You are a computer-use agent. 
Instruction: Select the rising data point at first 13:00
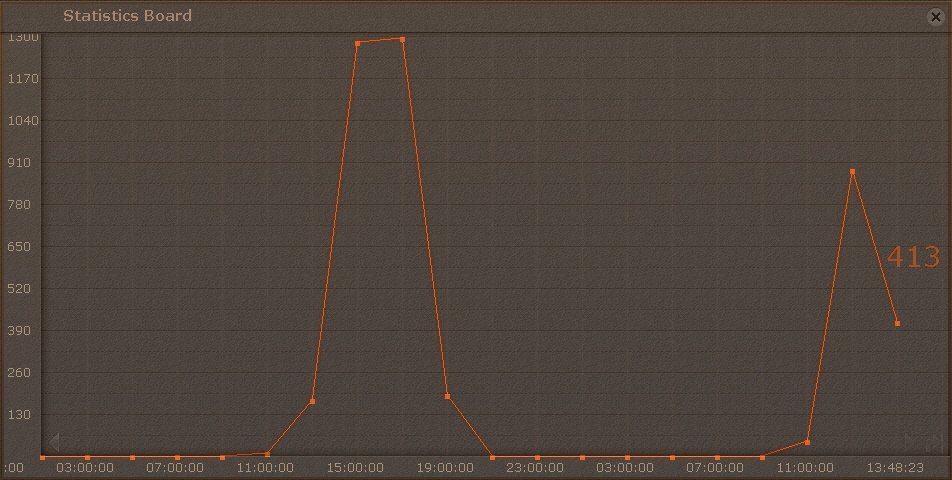312,401
